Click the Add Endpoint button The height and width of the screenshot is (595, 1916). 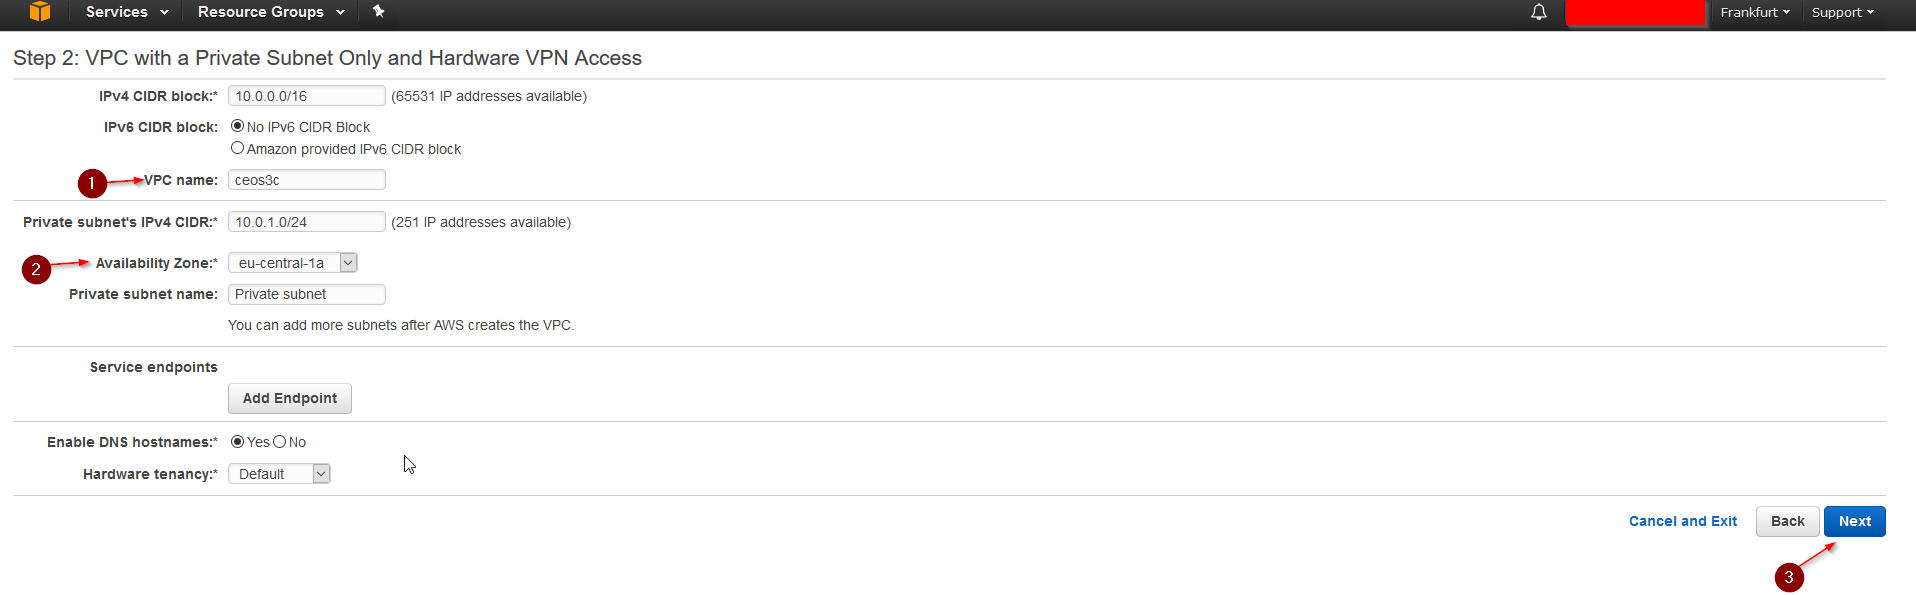290,398
